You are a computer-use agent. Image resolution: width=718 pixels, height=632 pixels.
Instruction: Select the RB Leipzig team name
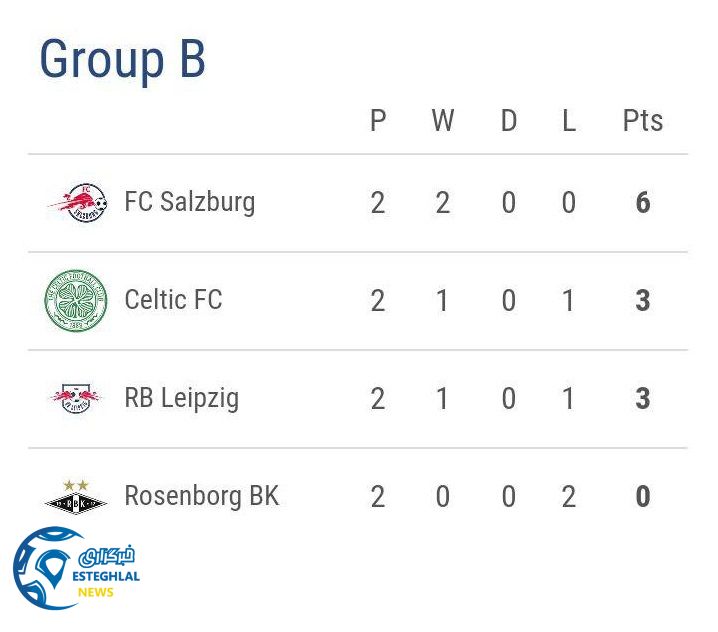pyautogui.click(x=181, y=398)
